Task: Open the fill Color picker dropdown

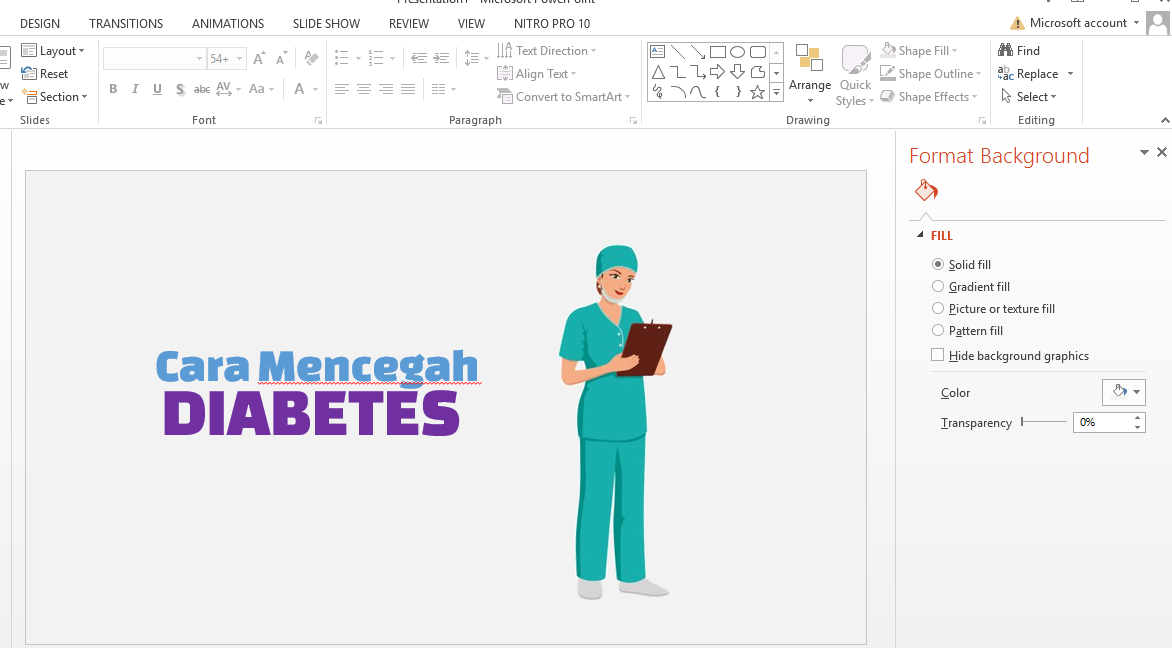Action: (1123, 392)
